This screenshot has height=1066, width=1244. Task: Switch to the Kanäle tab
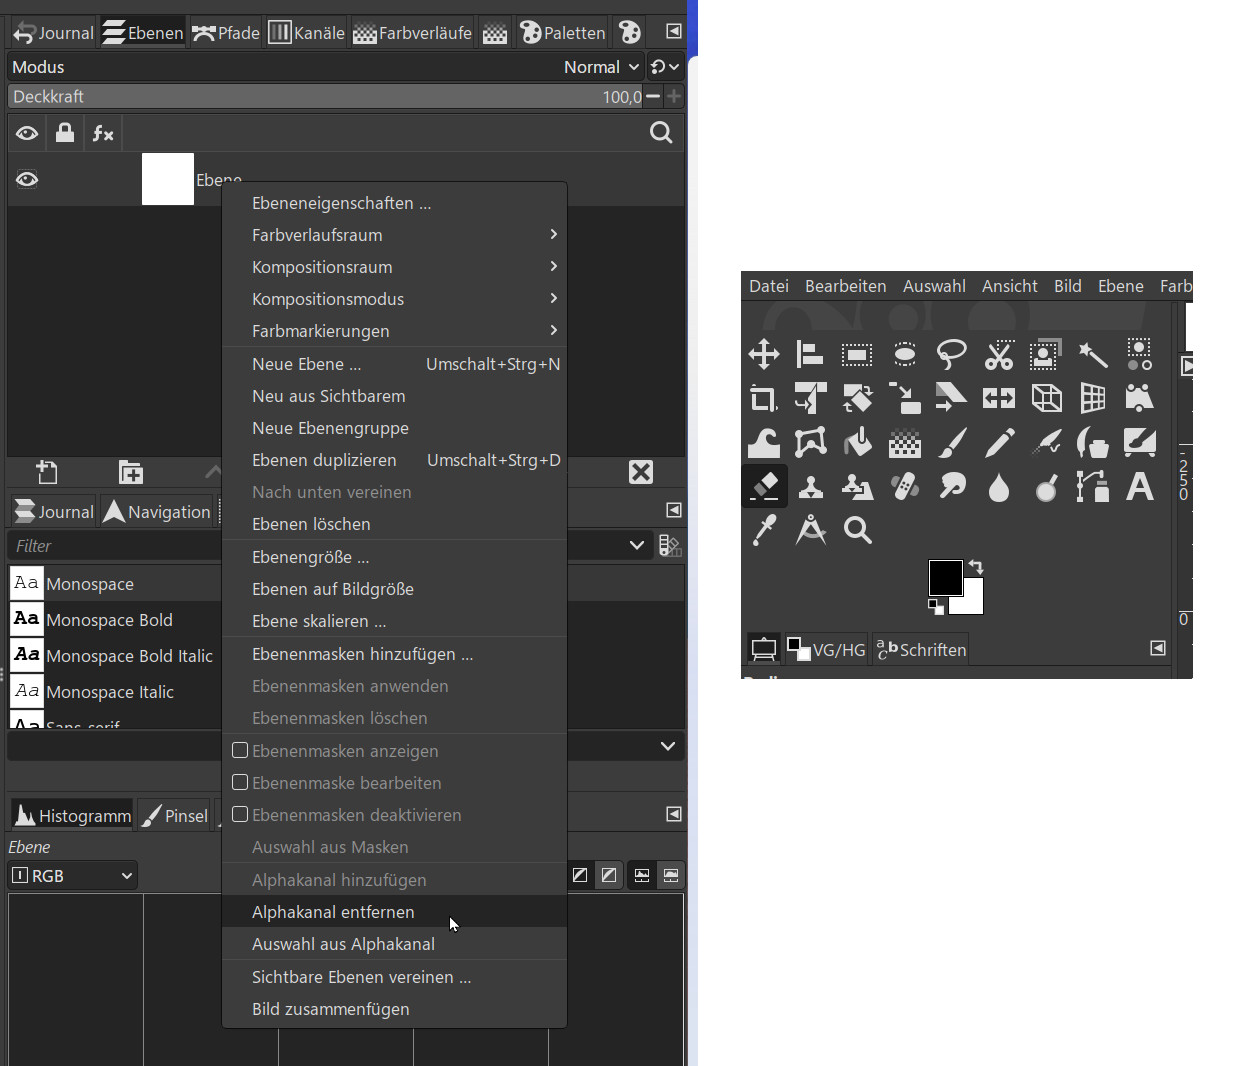[x=307, y=33]
